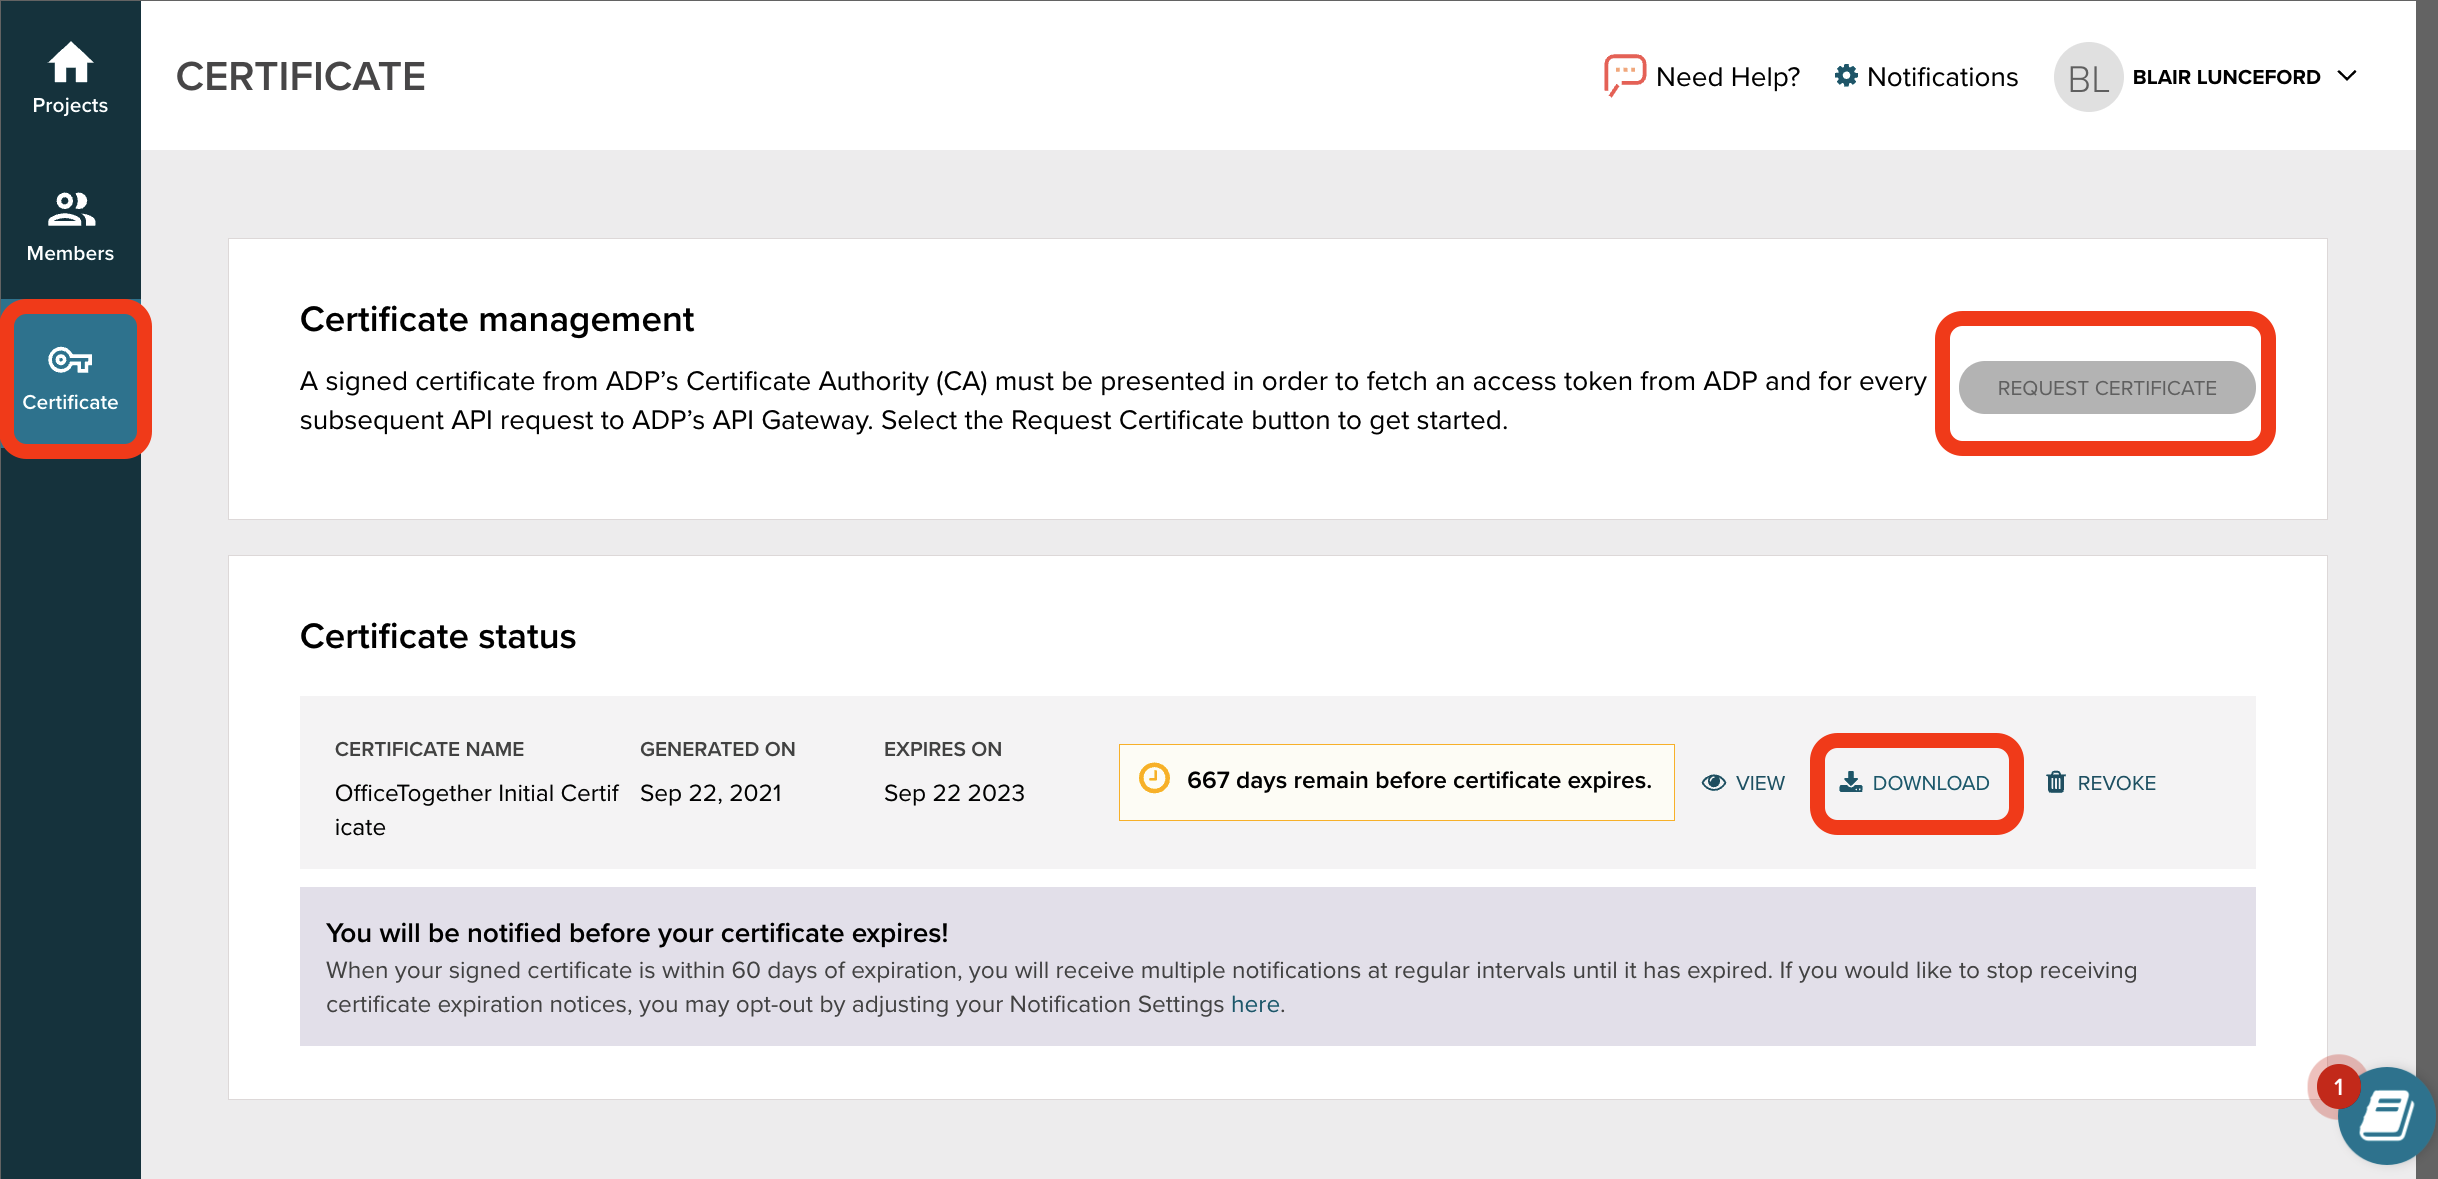This screenshot has height=1179, width=2438.
Task: Click the Blair Lunceford username
Action: (x=2226, y=77)
